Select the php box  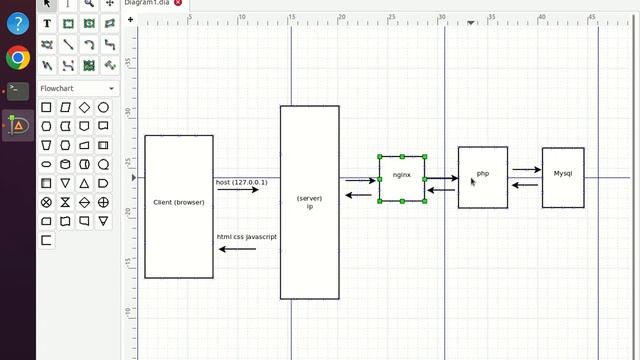tap(483, 178)
